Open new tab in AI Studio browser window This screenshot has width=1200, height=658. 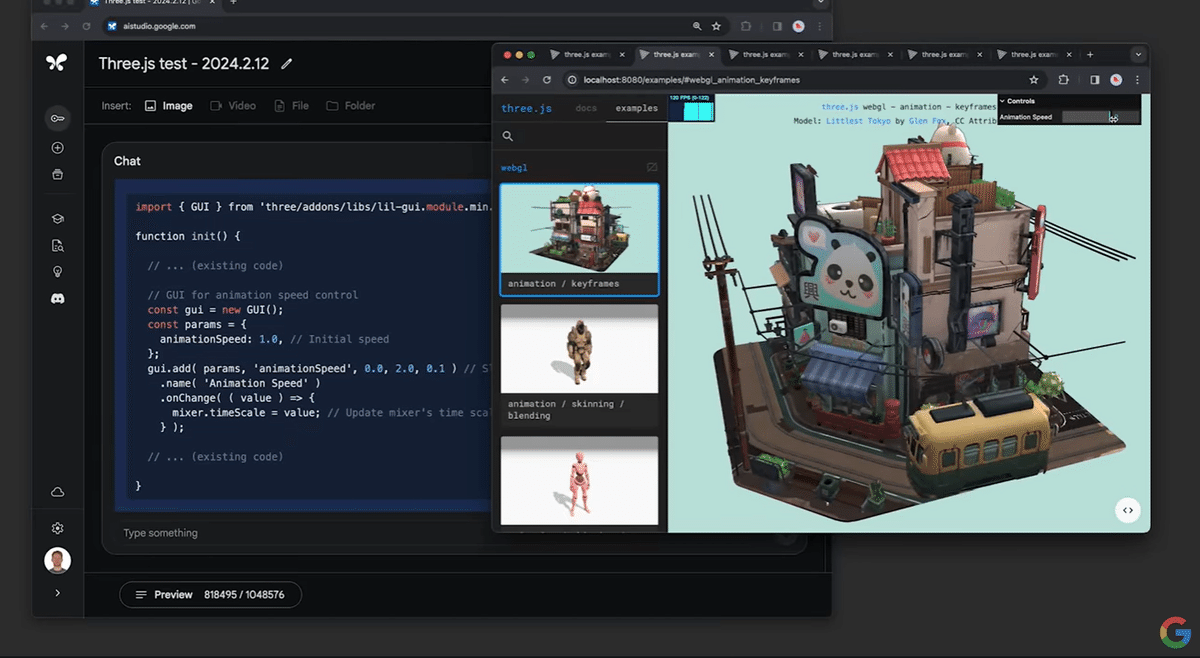233,3
